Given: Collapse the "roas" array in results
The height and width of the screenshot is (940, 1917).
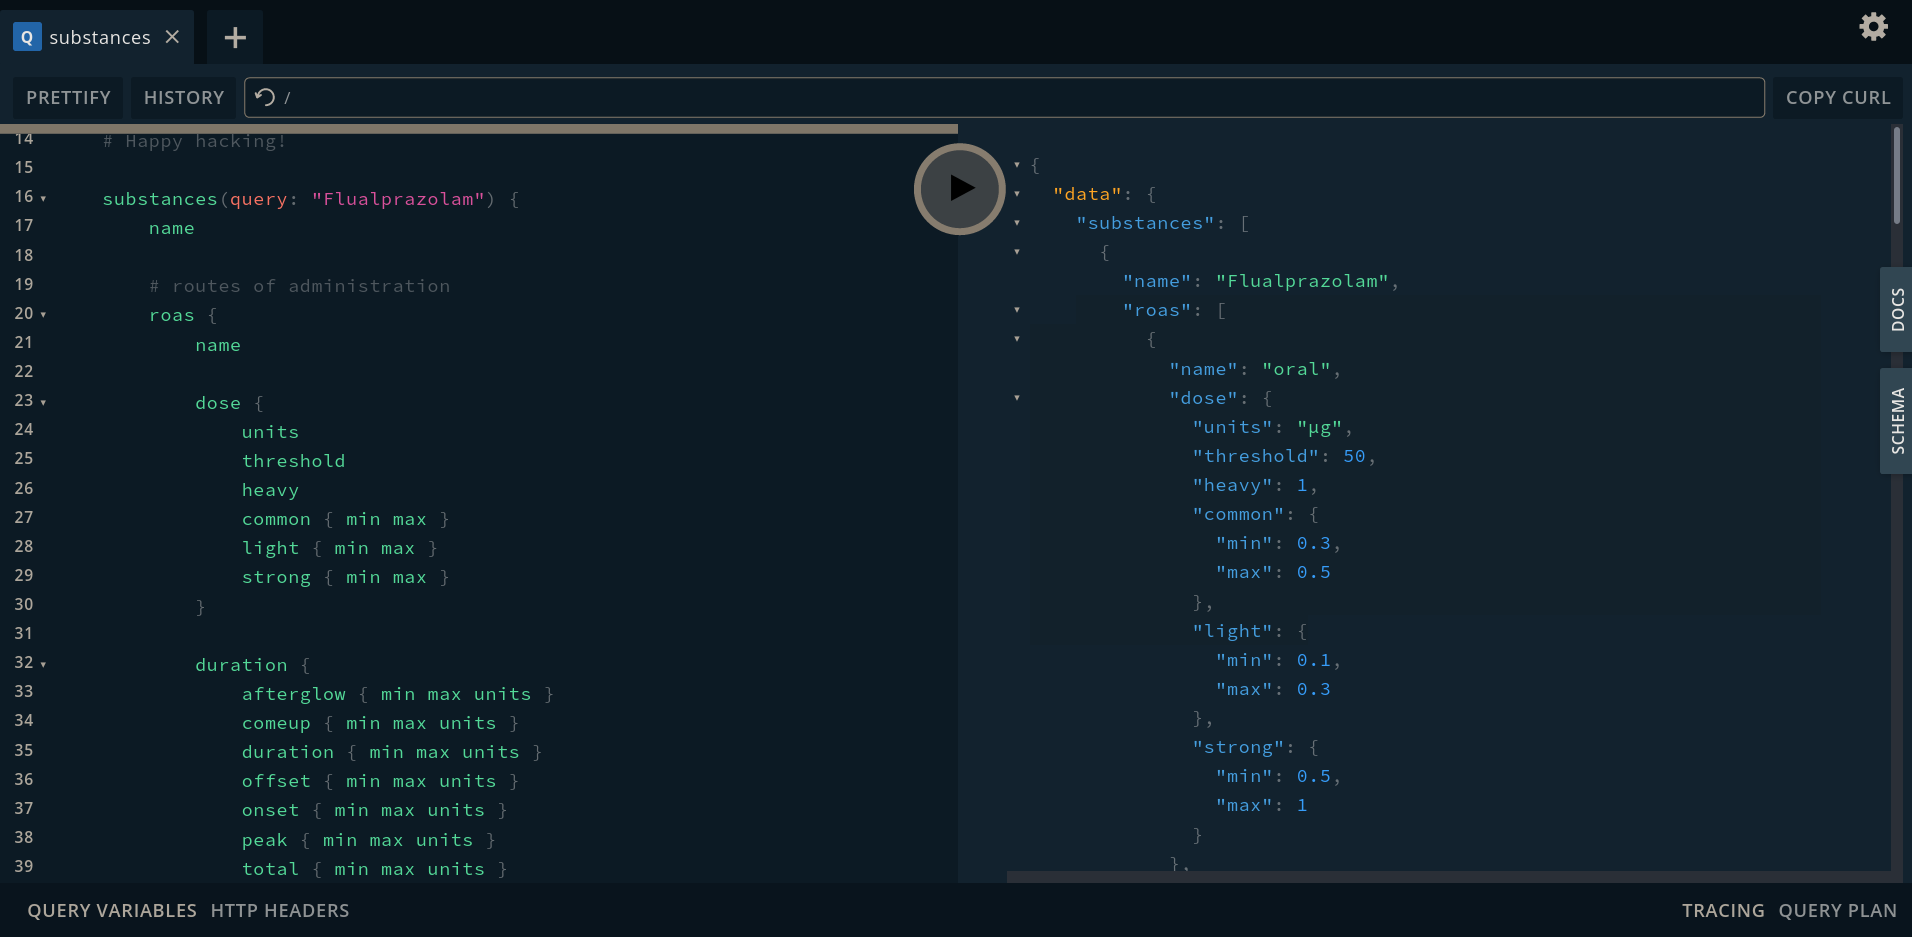Looking at the screenshot, I should click(1017, 310).
